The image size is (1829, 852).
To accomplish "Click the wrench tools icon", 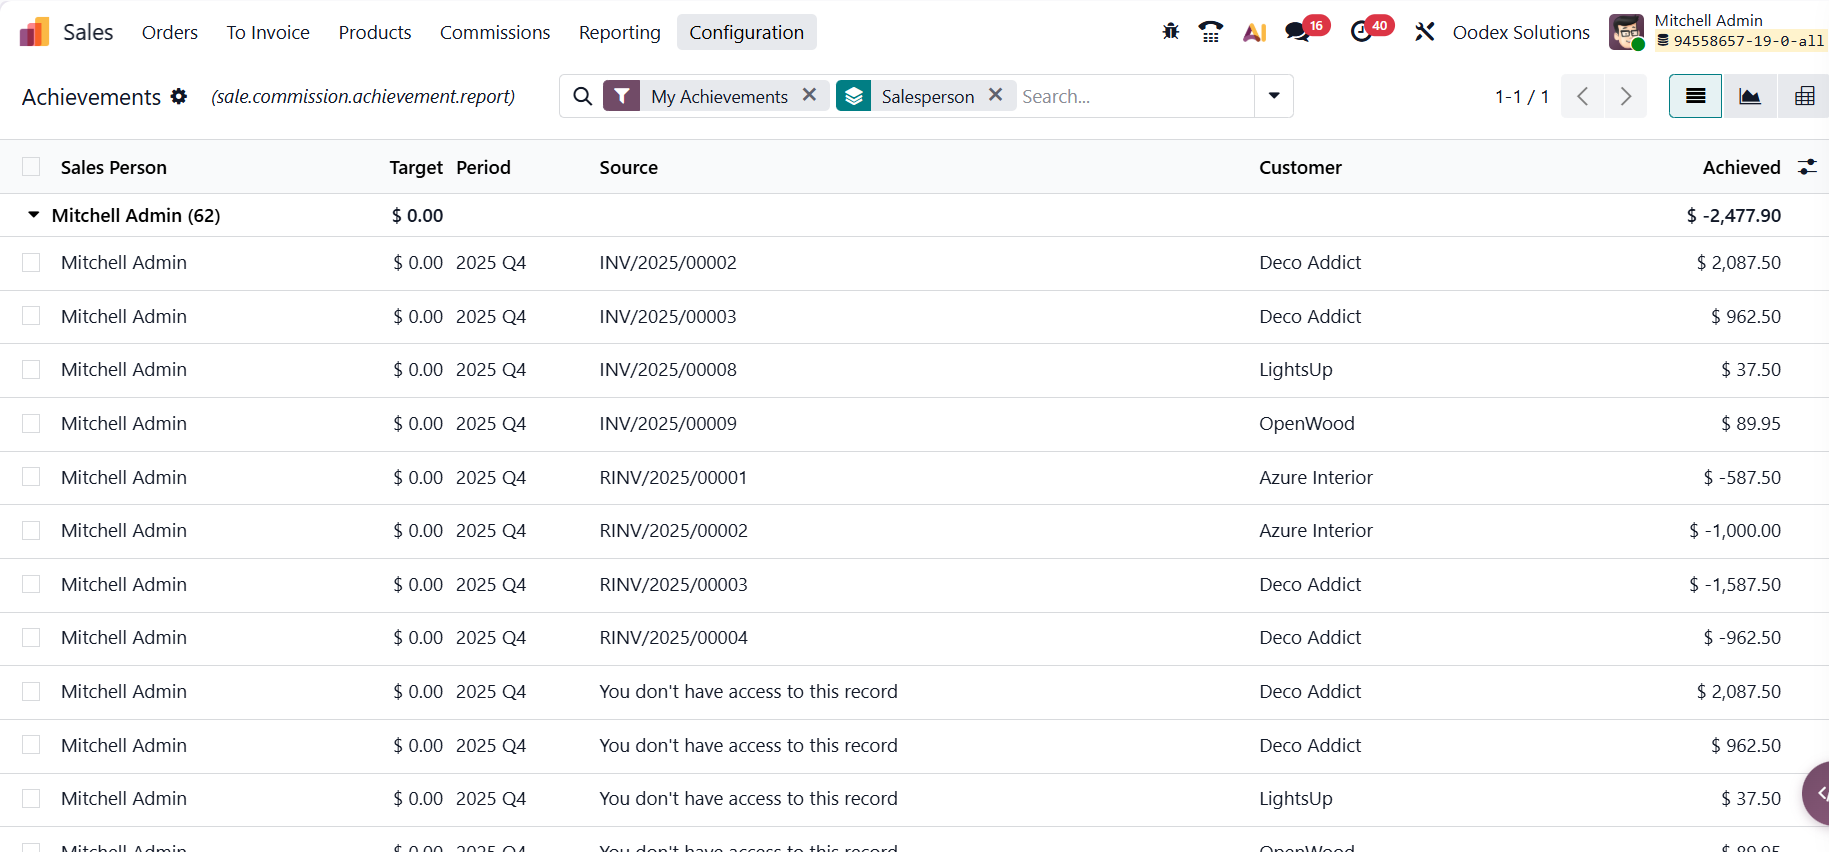I will [x=1425, y=32].
